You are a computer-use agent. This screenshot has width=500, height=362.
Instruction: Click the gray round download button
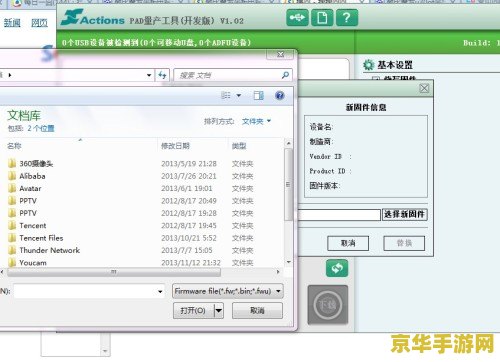pos(328,305)
